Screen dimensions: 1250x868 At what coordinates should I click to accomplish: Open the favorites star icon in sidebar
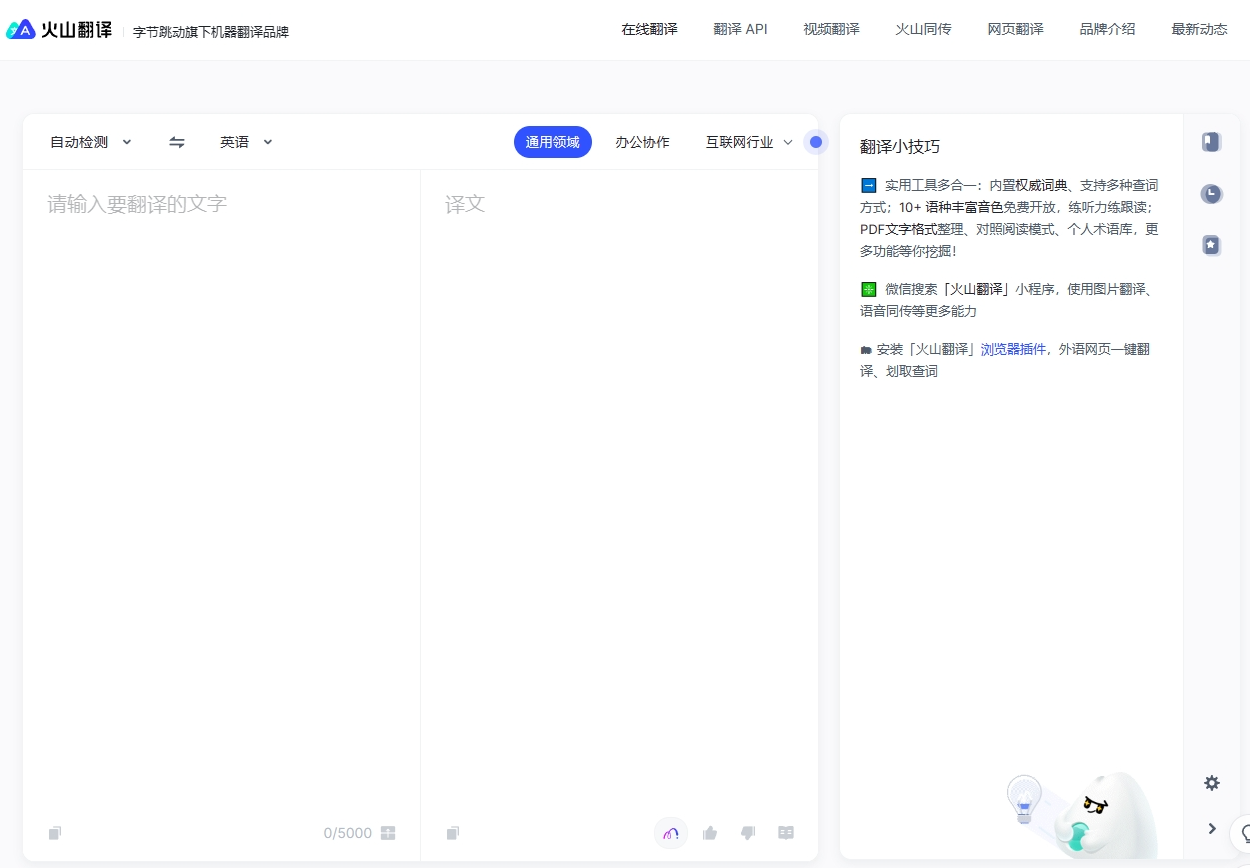coord(1211,245)
